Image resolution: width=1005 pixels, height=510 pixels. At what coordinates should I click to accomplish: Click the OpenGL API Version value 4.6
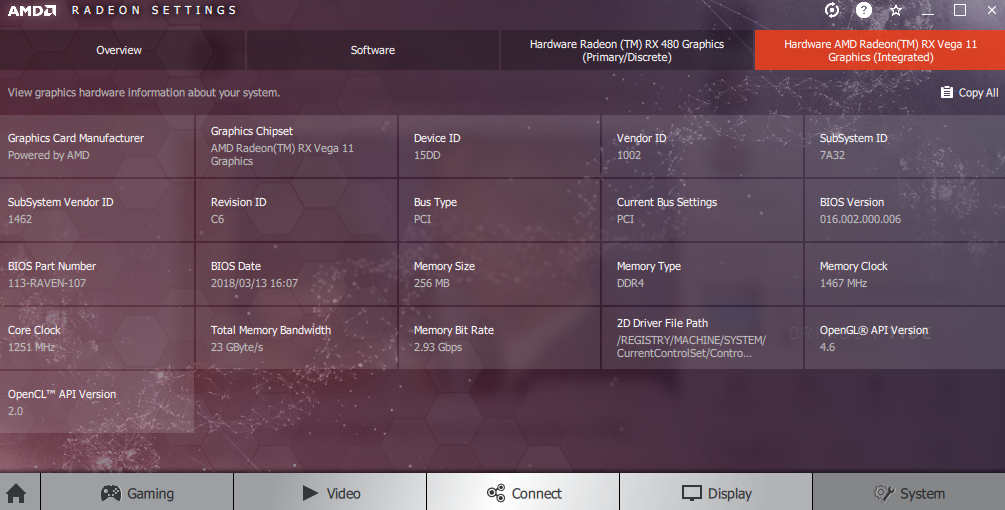(x=827, y=347)
